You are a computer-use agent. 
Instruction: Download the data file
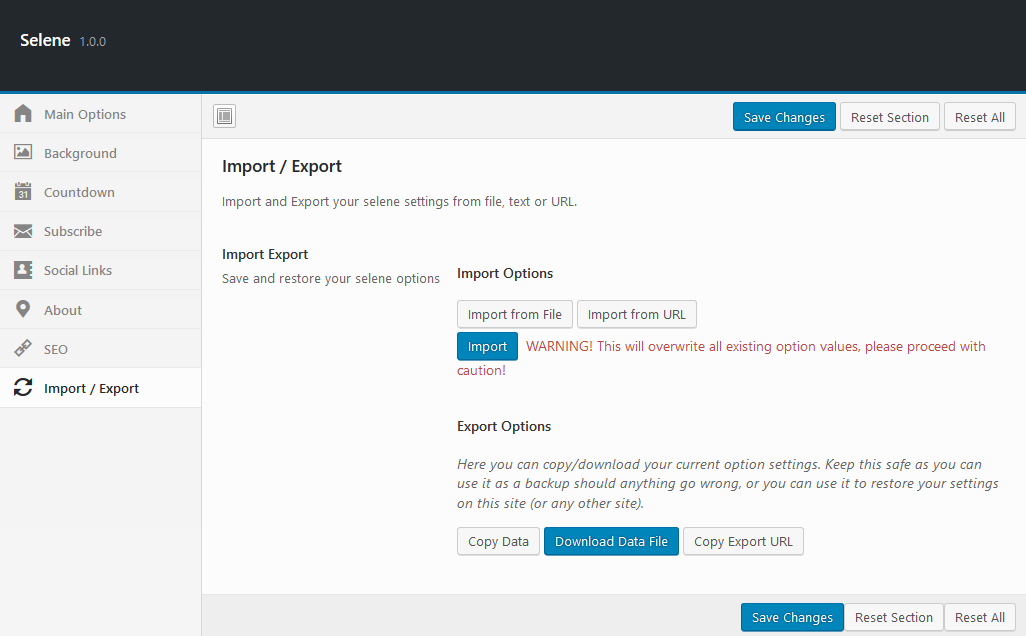pyautogui.click(x=611, y=541)
